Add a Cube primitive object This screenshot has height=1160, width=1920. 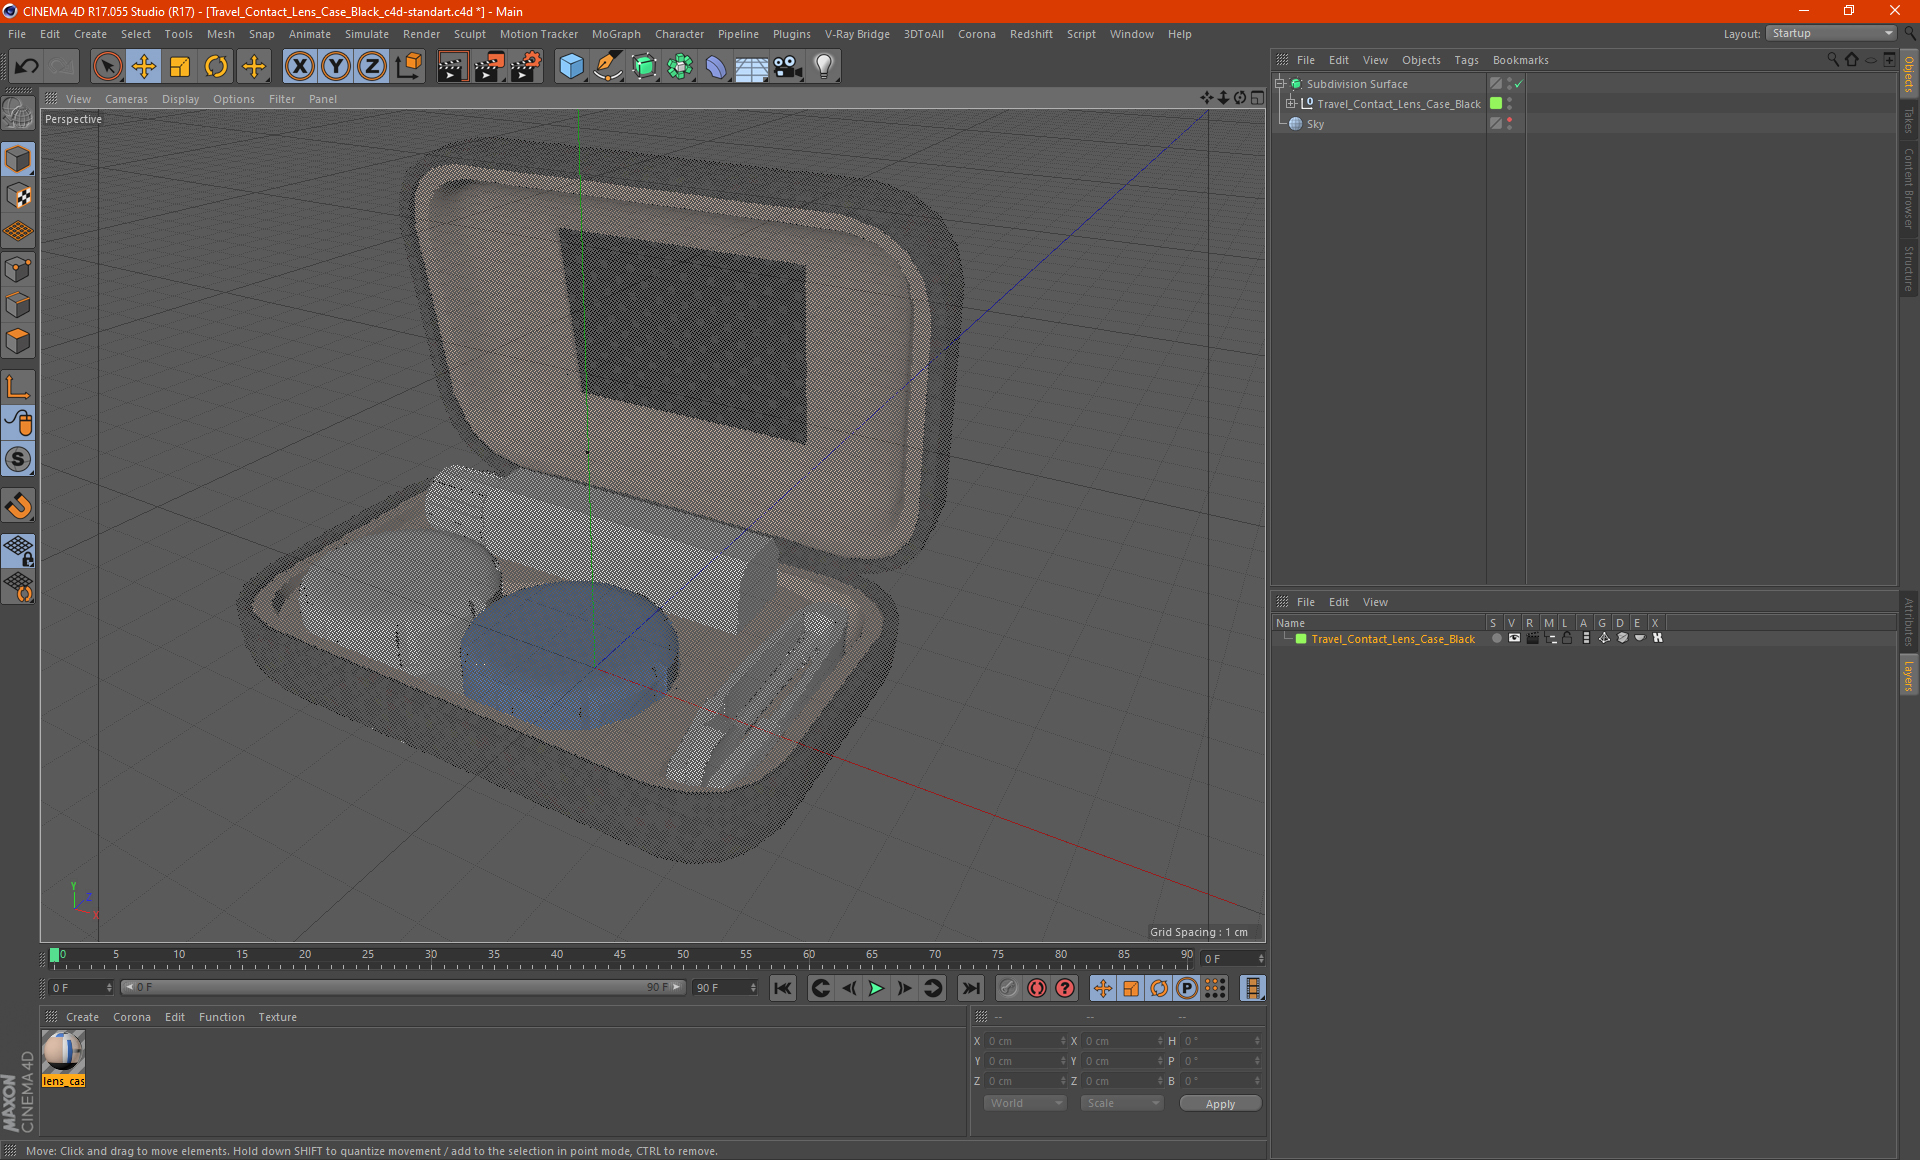[x=571, y=67]
